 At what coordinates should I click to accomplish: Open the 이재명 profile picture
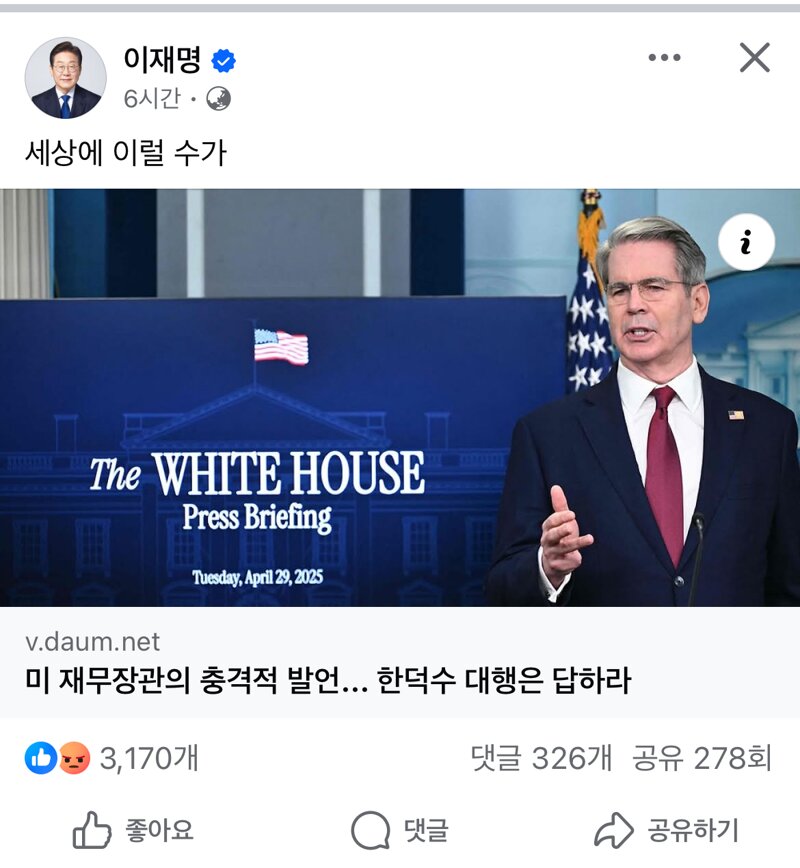(65, 78)
